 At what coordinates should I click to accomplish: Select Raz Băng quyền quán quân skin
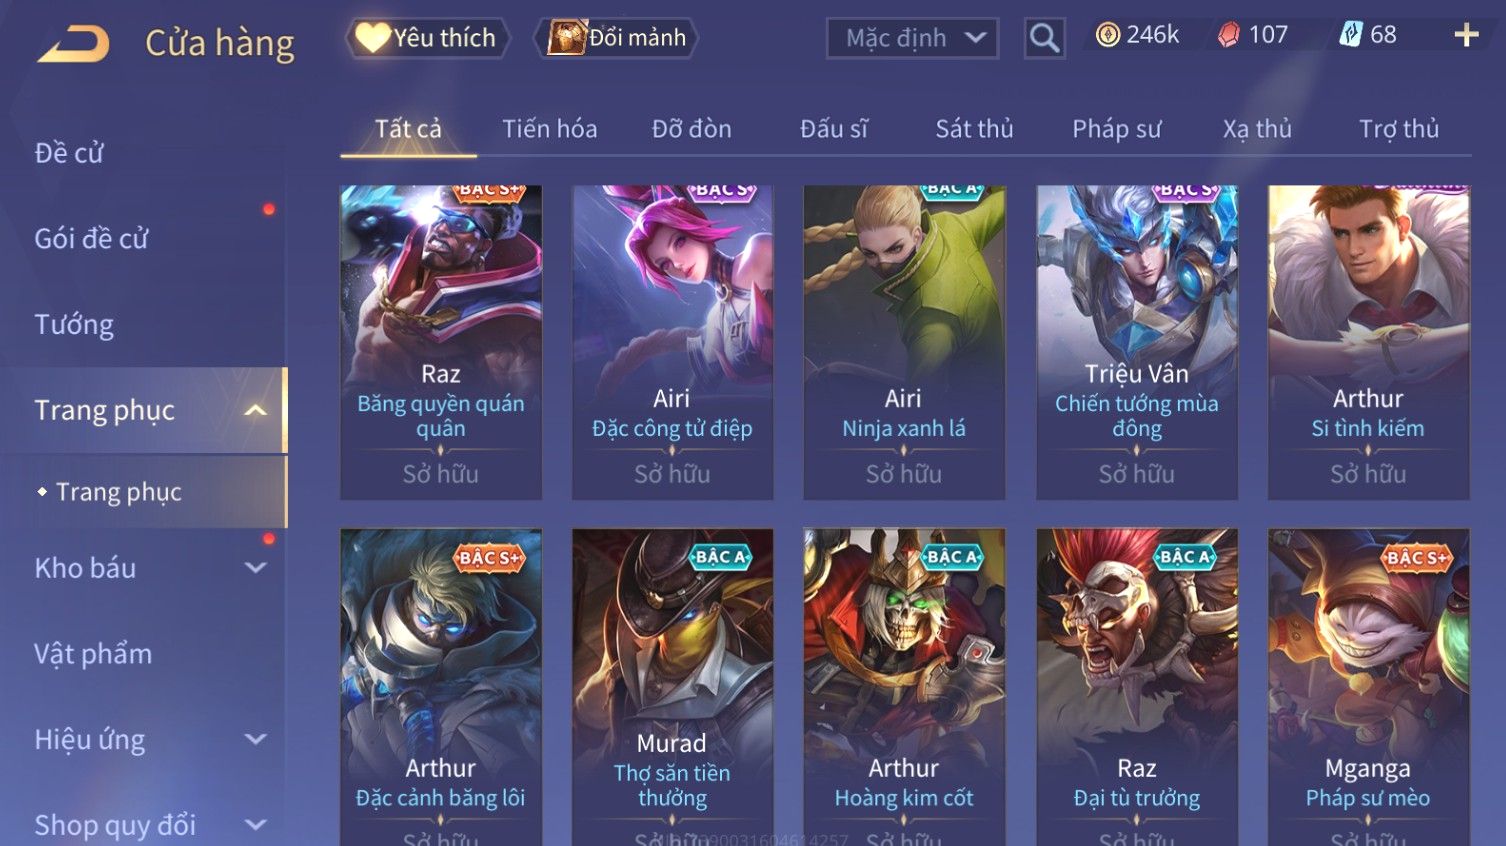(x=441, y=342)
